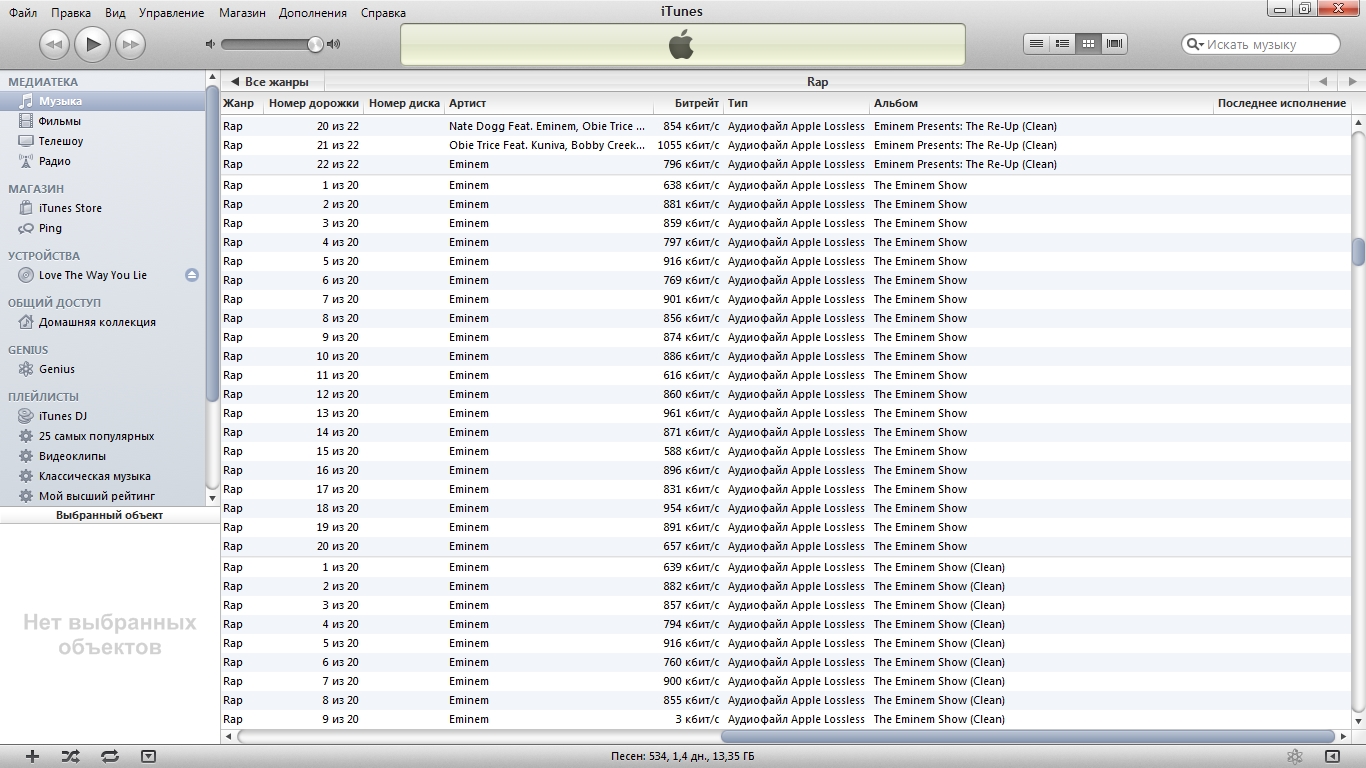Switch to plain song list view
This screenshot has width=1366, height=768.
point(1036,44)
